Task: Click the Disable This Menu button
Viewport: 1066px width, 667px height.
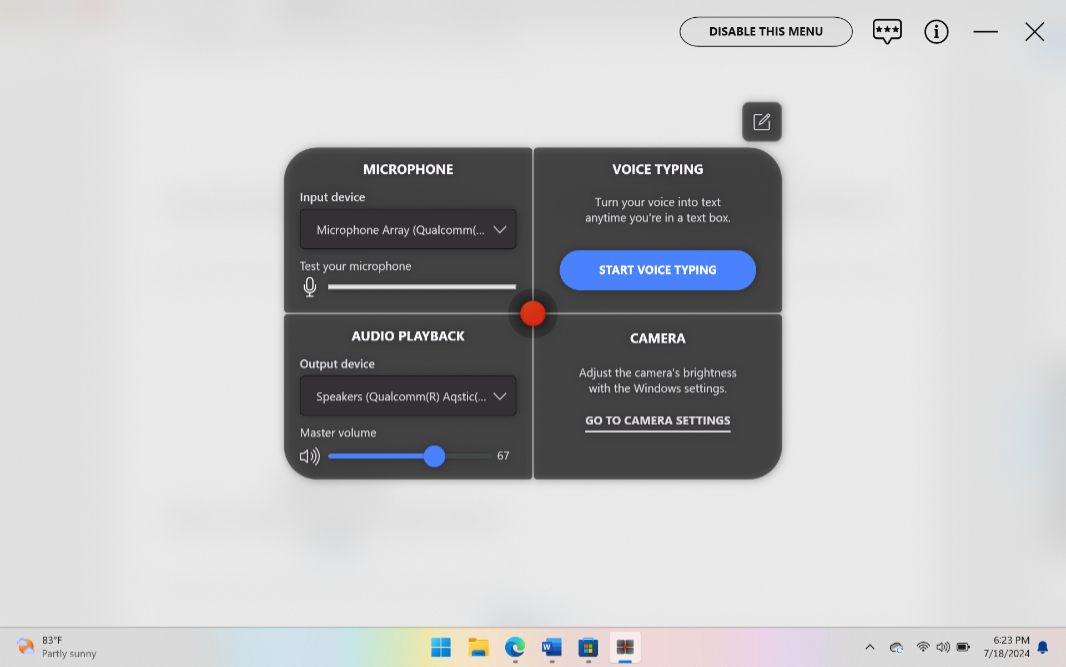Action: 766,32
